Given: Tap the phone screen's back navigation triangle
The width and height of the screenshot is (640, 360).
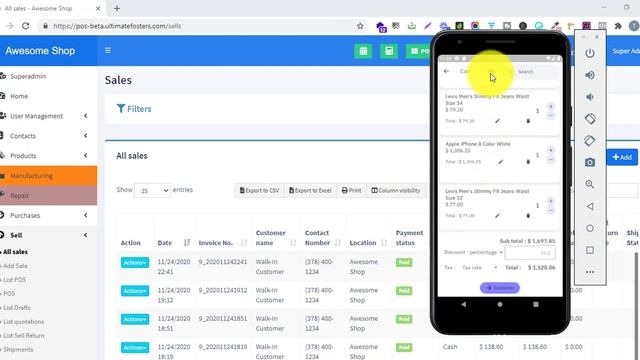Looking at the screenshot, I should pos(464,304).
